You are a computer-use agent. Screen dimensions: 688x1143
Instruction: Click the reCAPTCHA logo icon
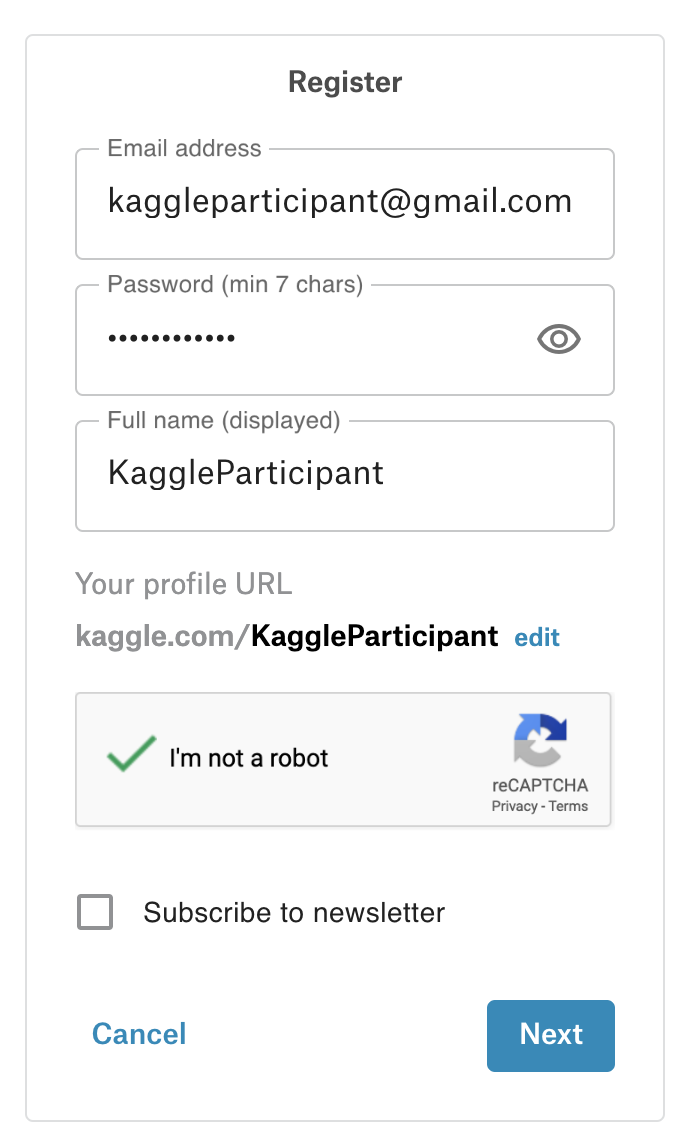[x=540, y=740]
